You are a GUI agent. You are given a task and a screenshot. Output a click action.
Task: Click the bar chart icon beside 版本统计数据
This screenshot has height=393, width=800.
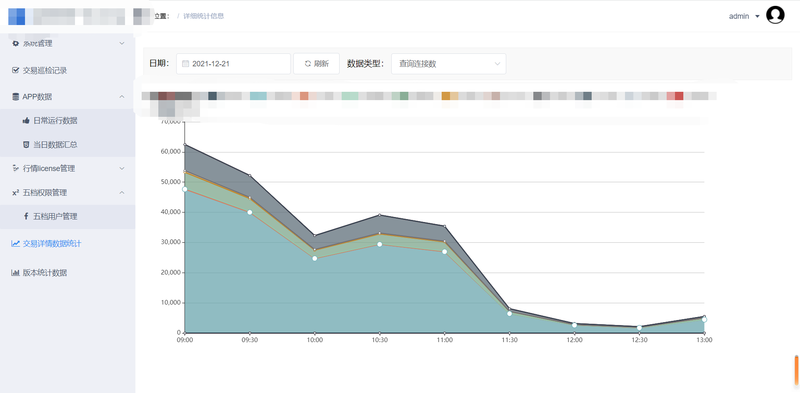15,273
